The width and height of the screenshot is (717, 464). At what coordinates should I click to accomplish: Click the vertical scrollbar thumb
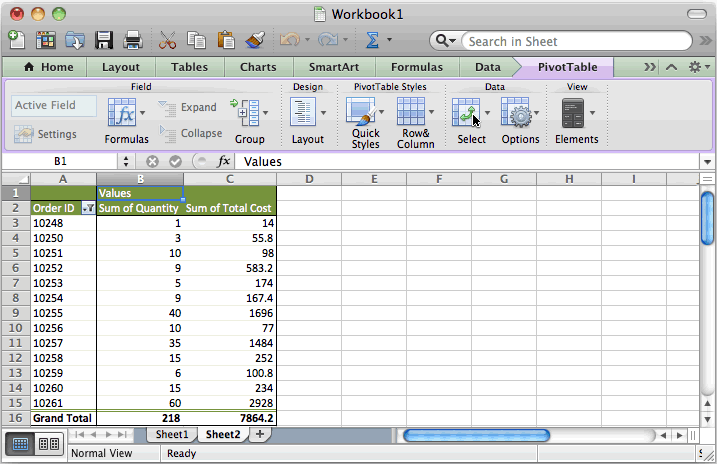[x=707, y=219]
